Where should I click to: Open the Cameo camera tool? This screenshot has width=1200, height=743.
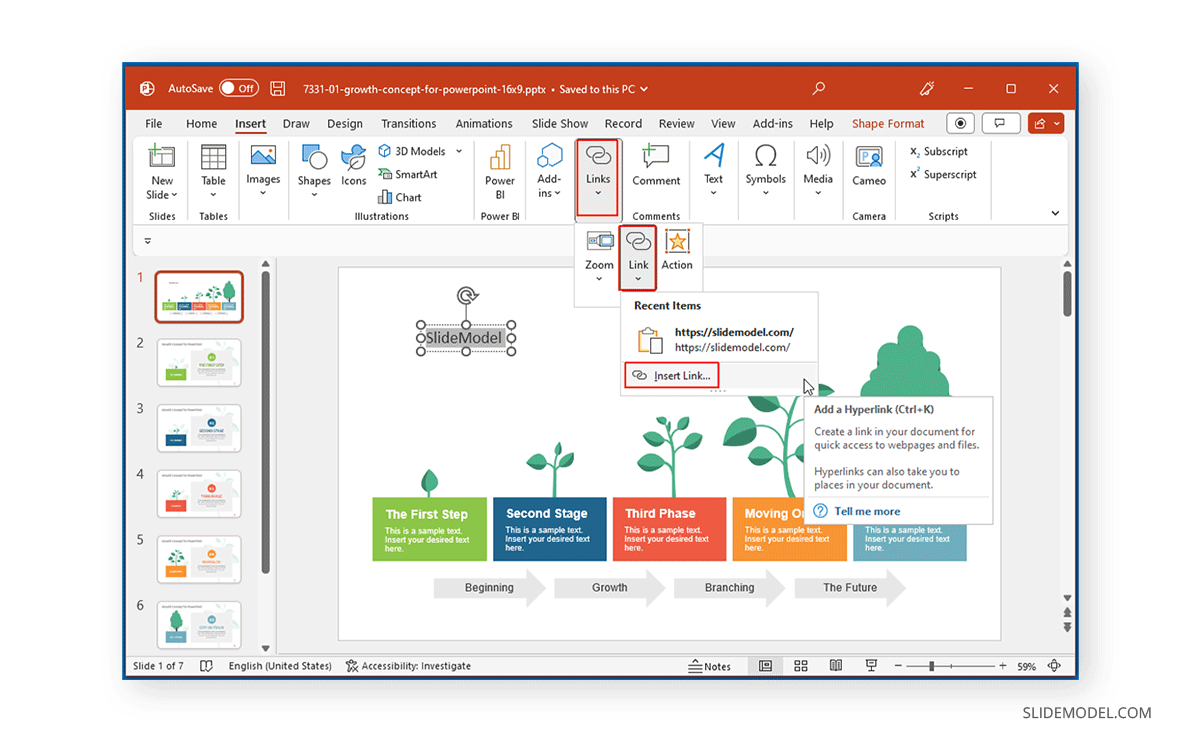(869, 170)
